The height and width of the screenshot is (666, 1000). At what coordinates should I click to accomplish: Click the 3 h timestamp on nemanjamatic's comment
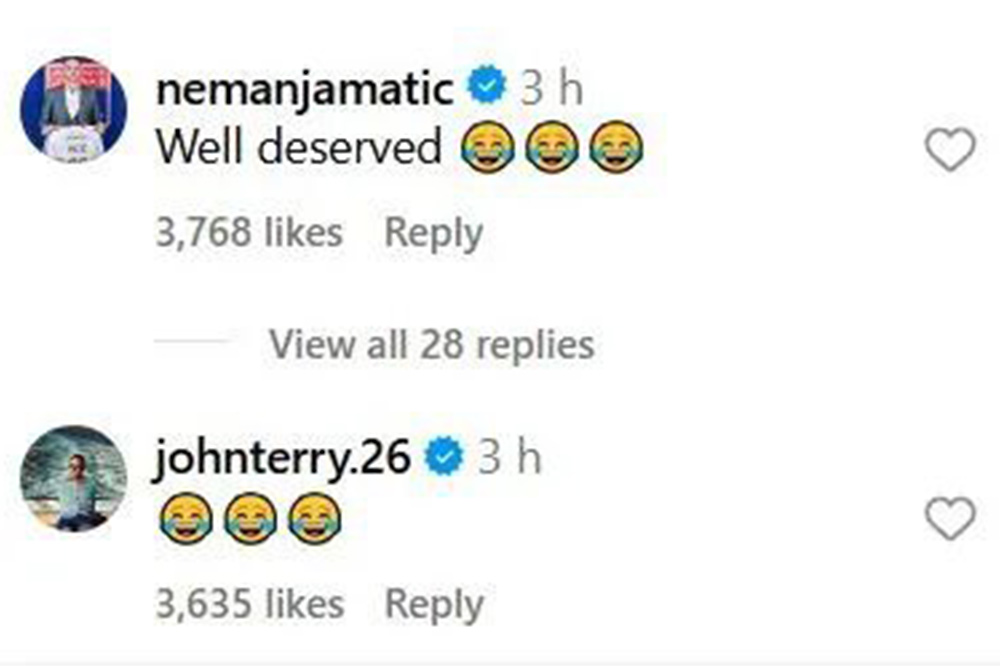551,90
